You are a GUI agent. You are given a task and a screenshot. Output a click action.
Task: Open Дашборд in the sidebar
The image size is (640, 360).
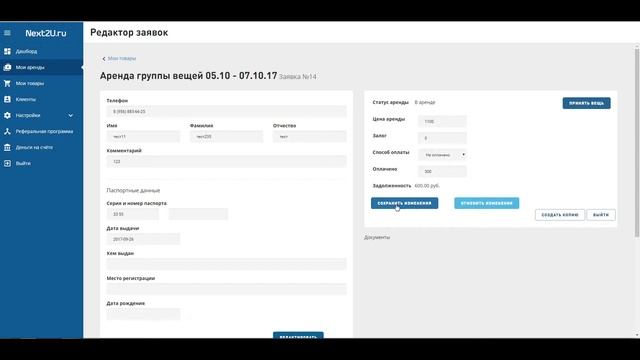(x=27, y=51)
